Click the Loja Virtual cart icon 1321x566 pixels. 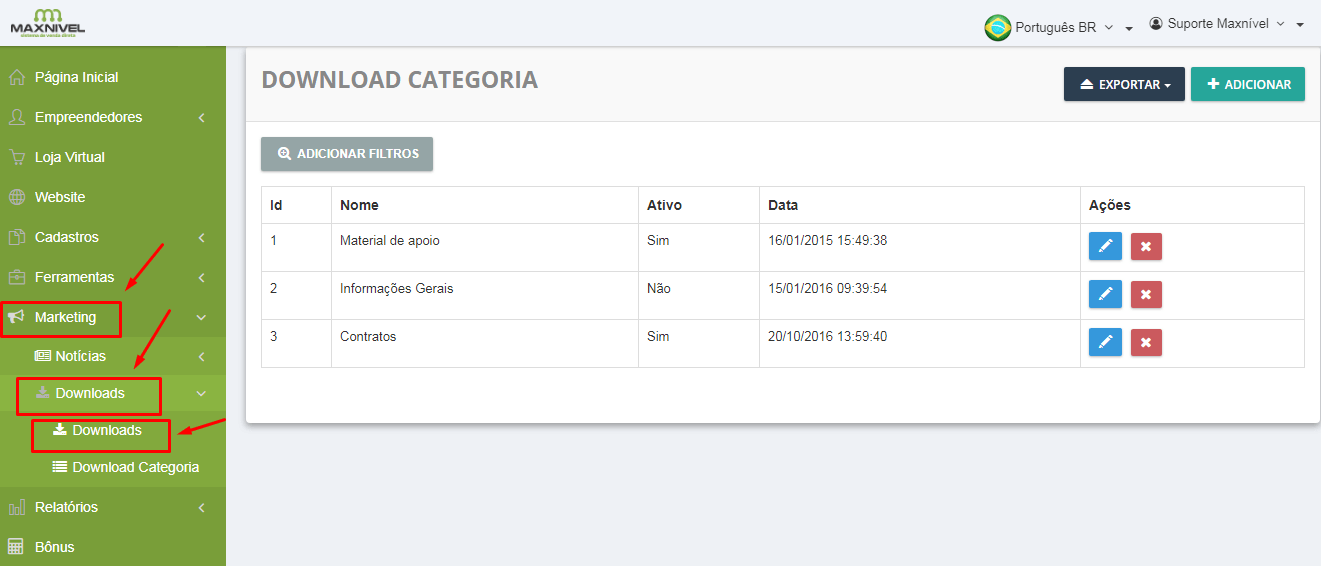pyautogui.click(x=16, y=157)
